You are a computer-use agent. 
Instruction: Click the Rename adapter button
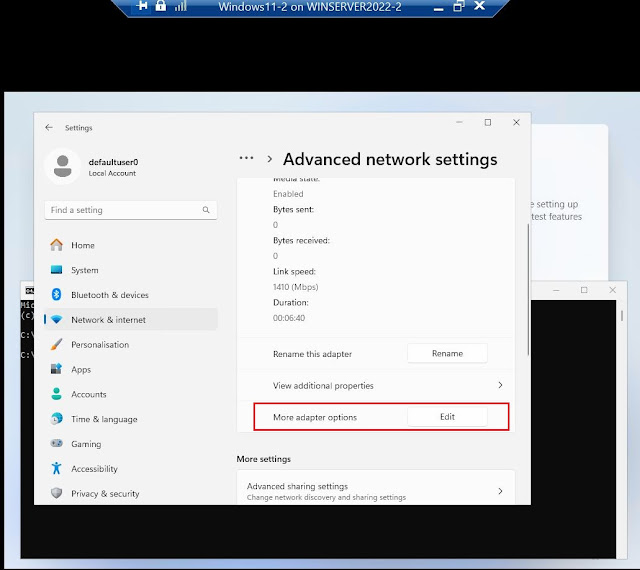pos(447,353)
